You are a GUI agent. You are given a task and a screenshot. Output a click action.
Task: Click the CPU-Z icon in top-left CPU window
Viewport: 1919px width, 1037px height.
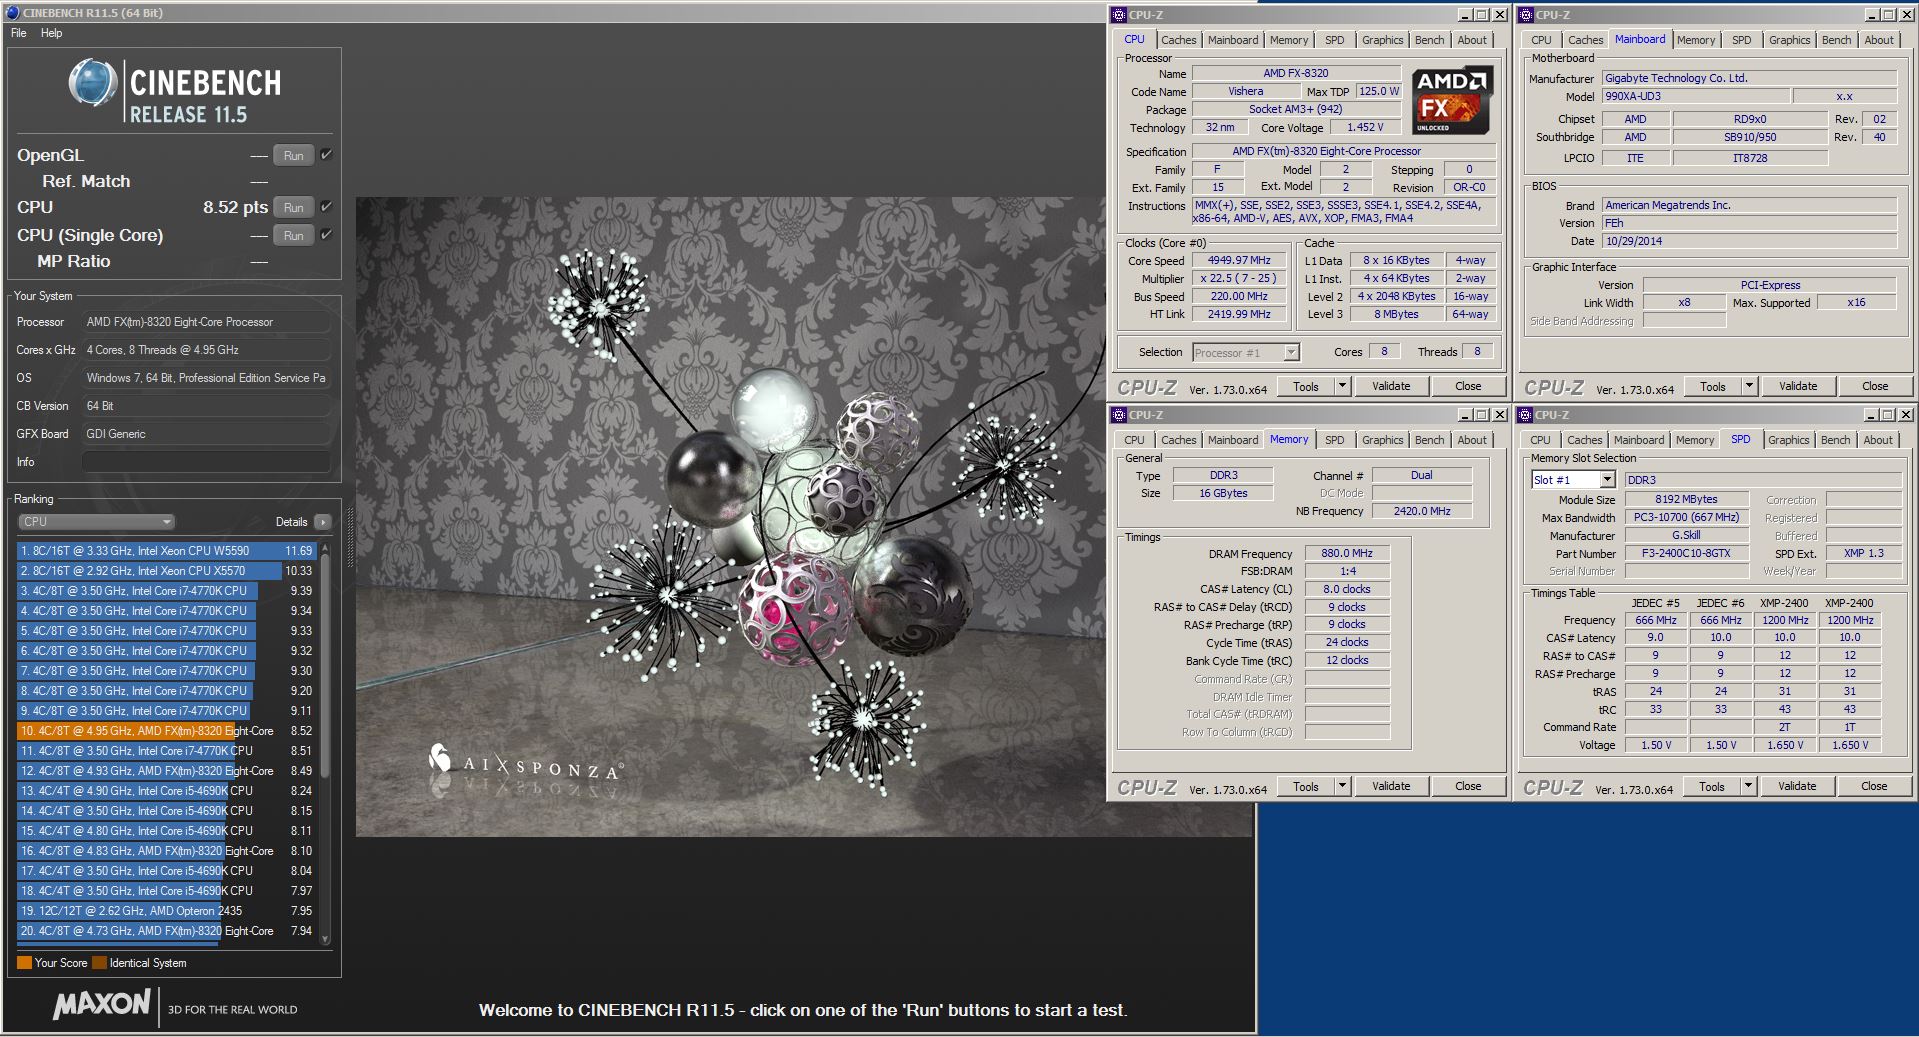pyautogui.click(x=1119, y=14)
